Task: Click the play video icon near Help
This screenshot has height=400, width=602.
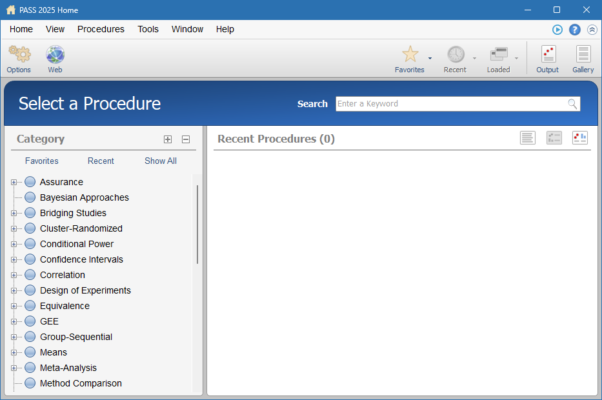Action: pos(558,30)
